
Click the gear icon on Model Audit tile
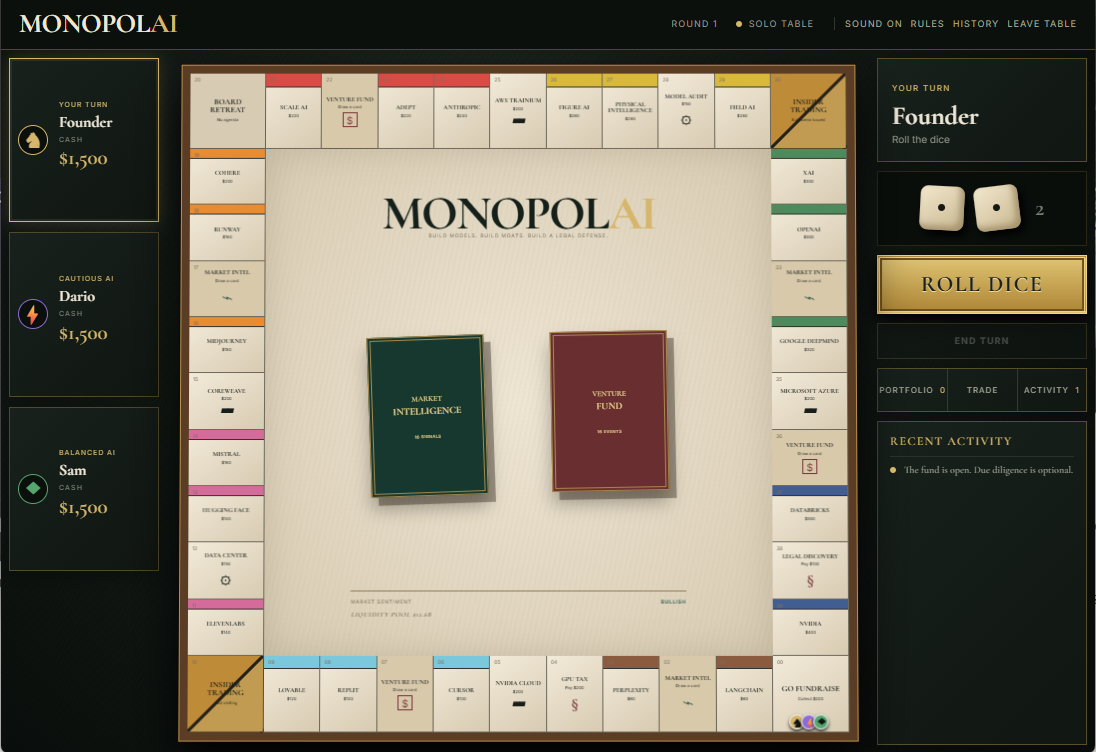tap(686, 120)
